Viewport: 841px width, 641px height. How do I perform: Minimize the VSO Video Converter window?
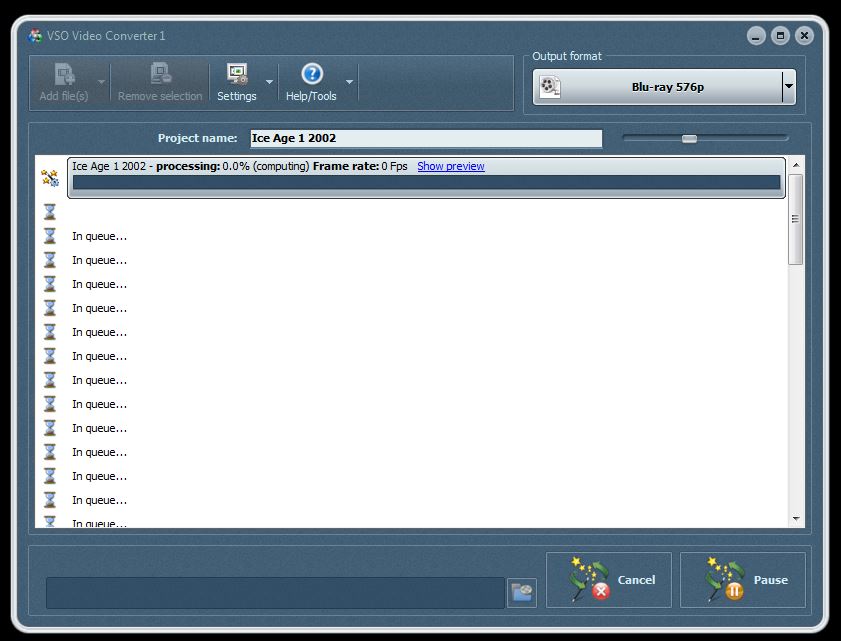[x=756, y=36]
